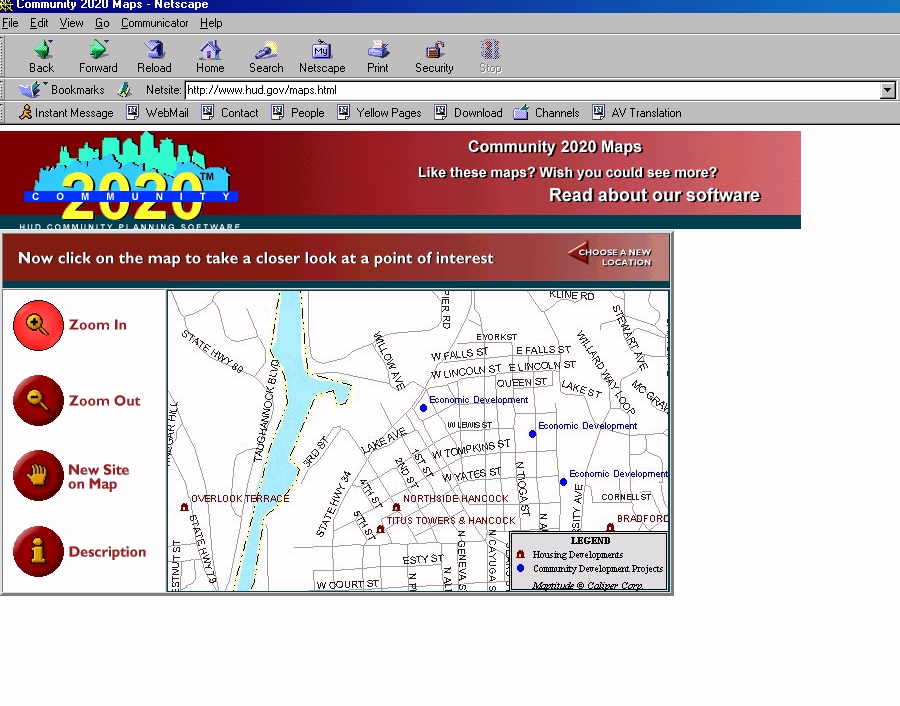This screenshot has width=900, height=706.
Task: Click the Zoom In magnifier icon
Action: 38,325
